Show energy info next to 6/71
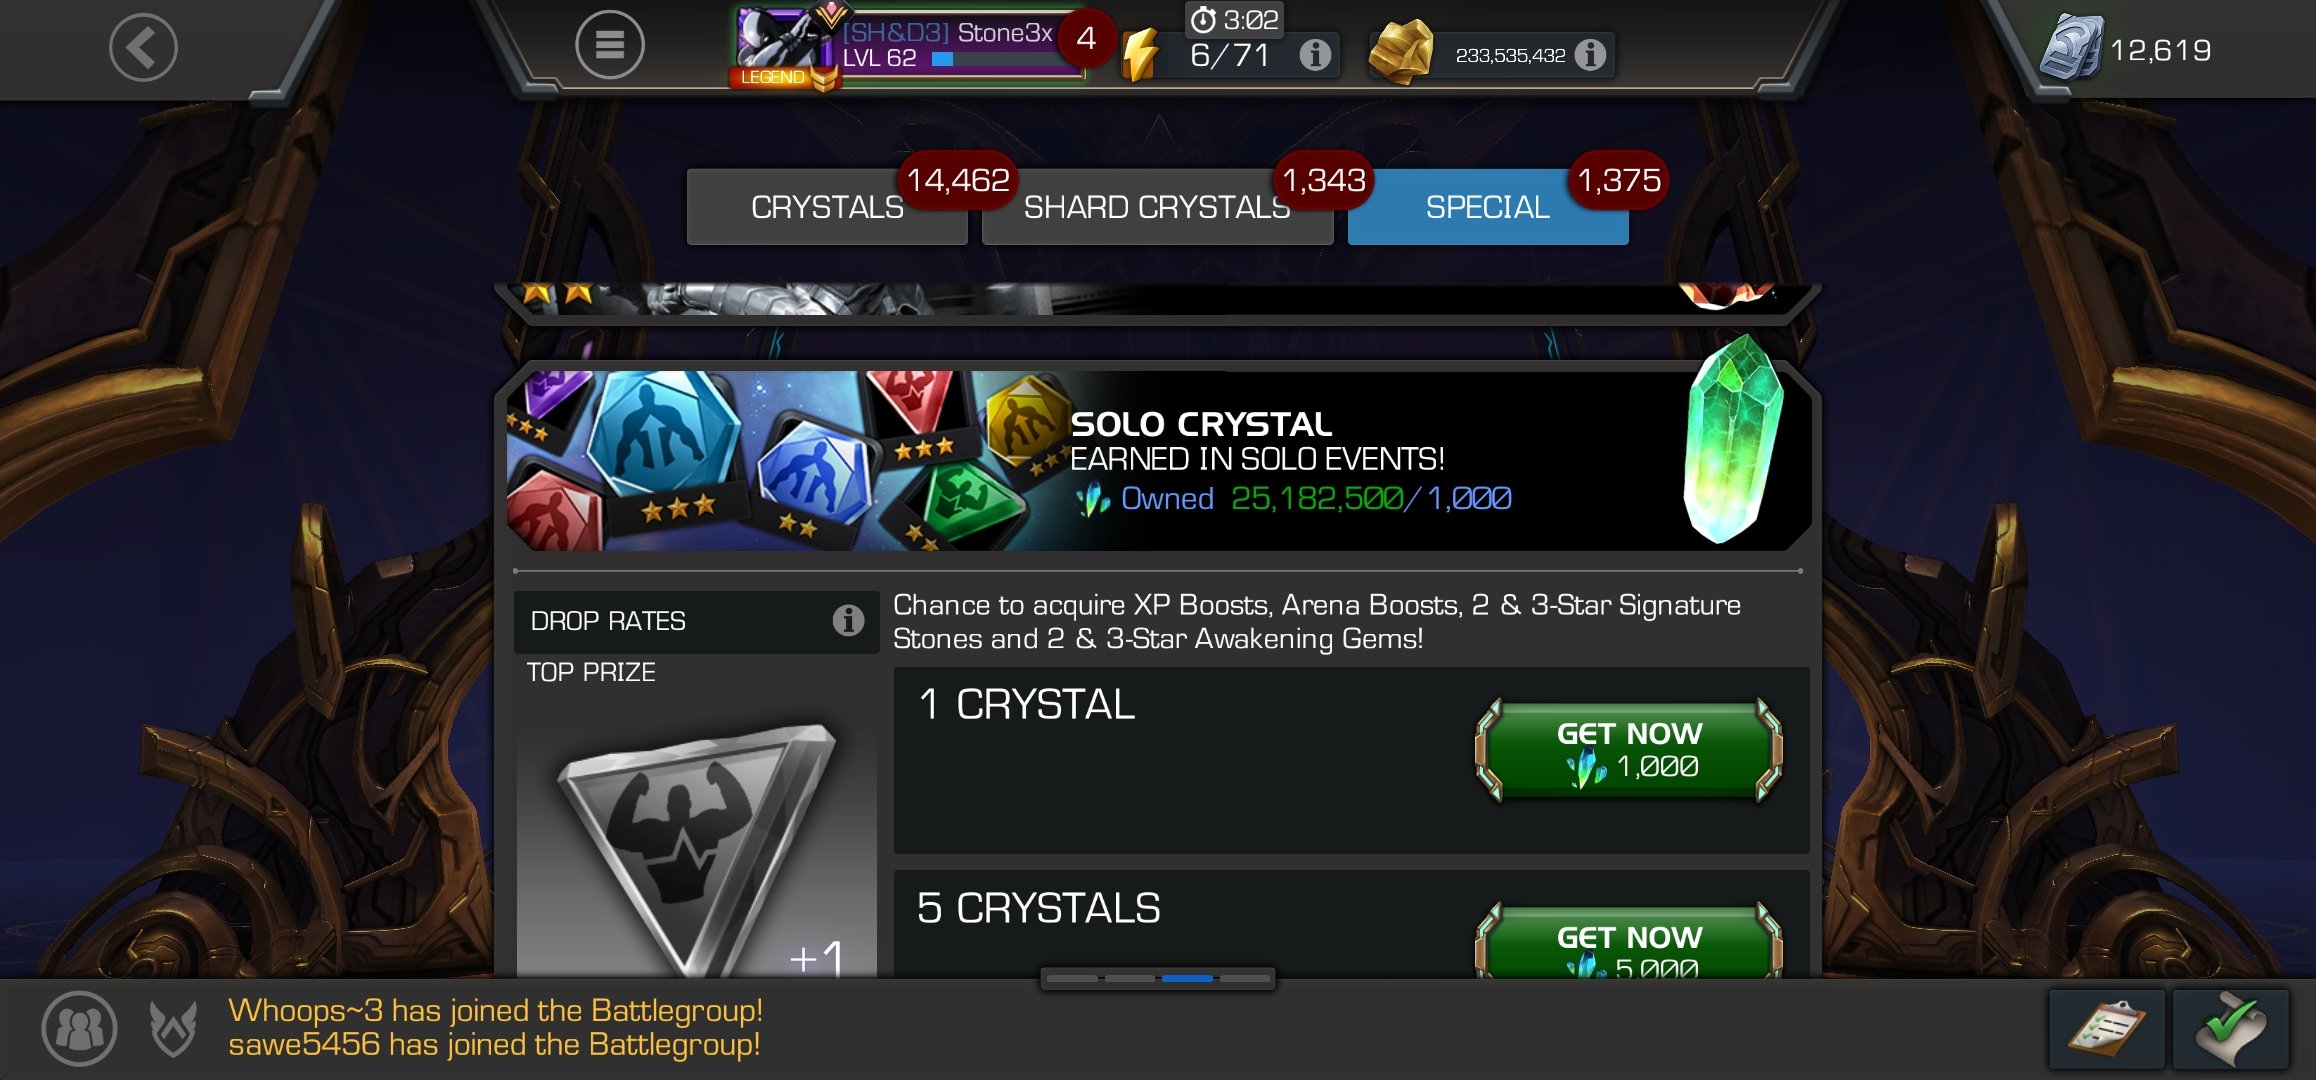 coord(1315,54)
